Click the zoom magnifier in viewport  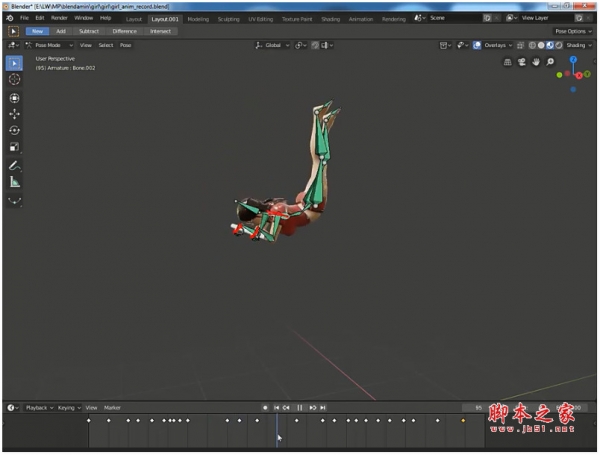point(550,62)
